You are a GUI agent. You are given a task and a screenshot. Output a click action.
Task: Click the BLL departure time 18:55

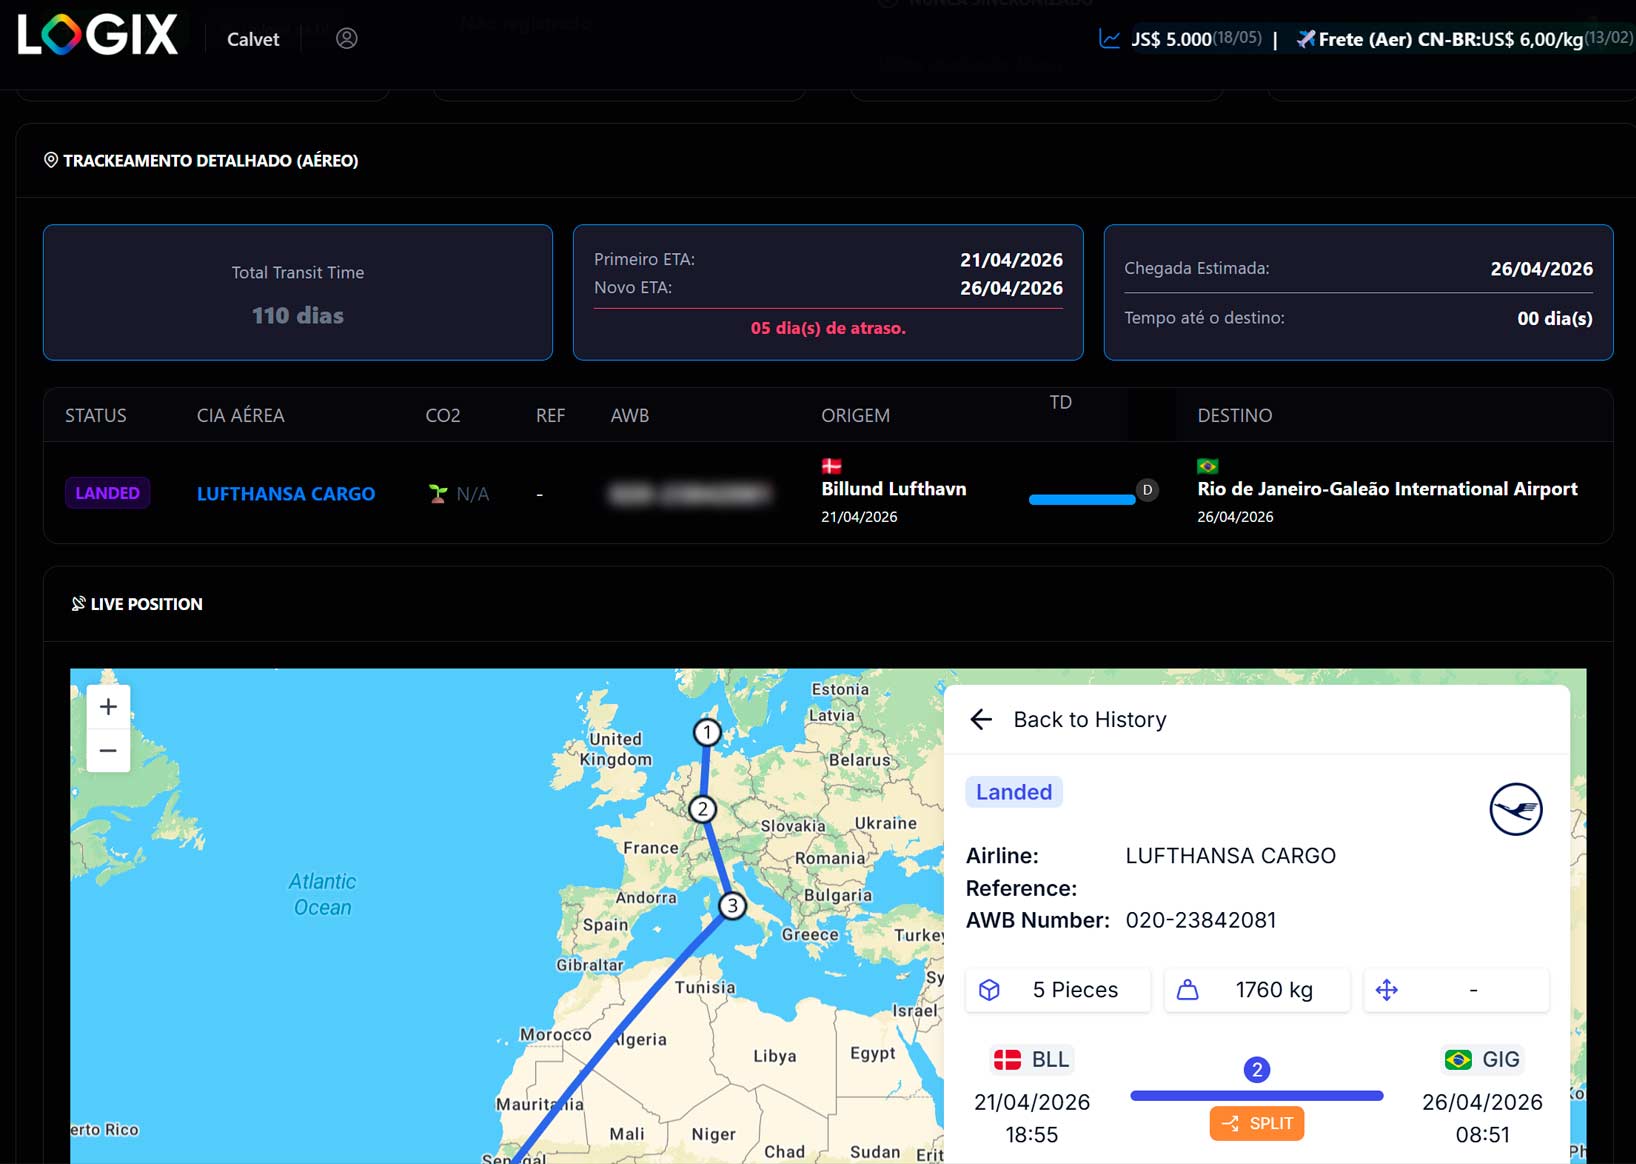click(1032, 1135)
